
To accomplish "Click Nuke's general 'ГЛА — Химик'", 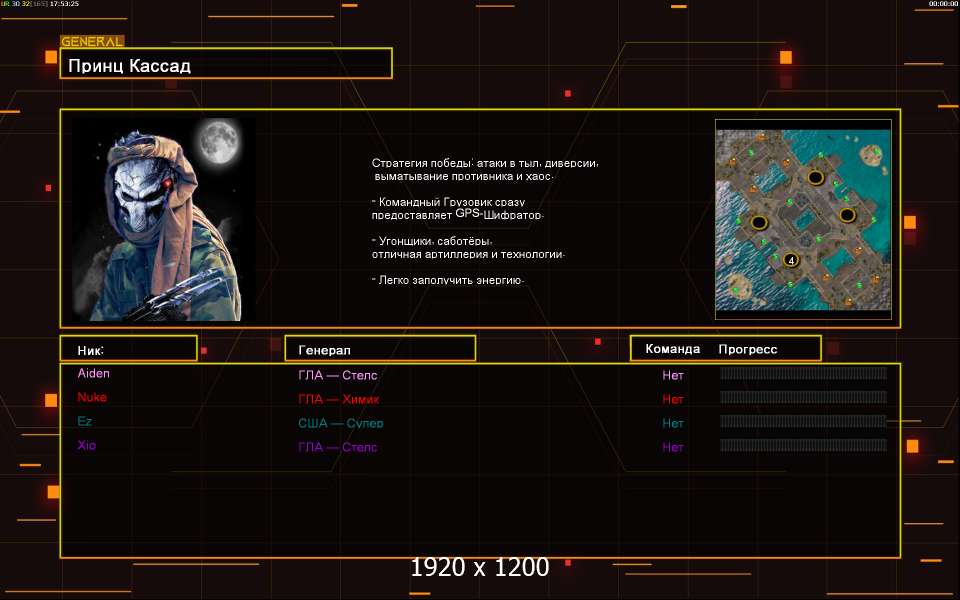I will pos(339,399).
